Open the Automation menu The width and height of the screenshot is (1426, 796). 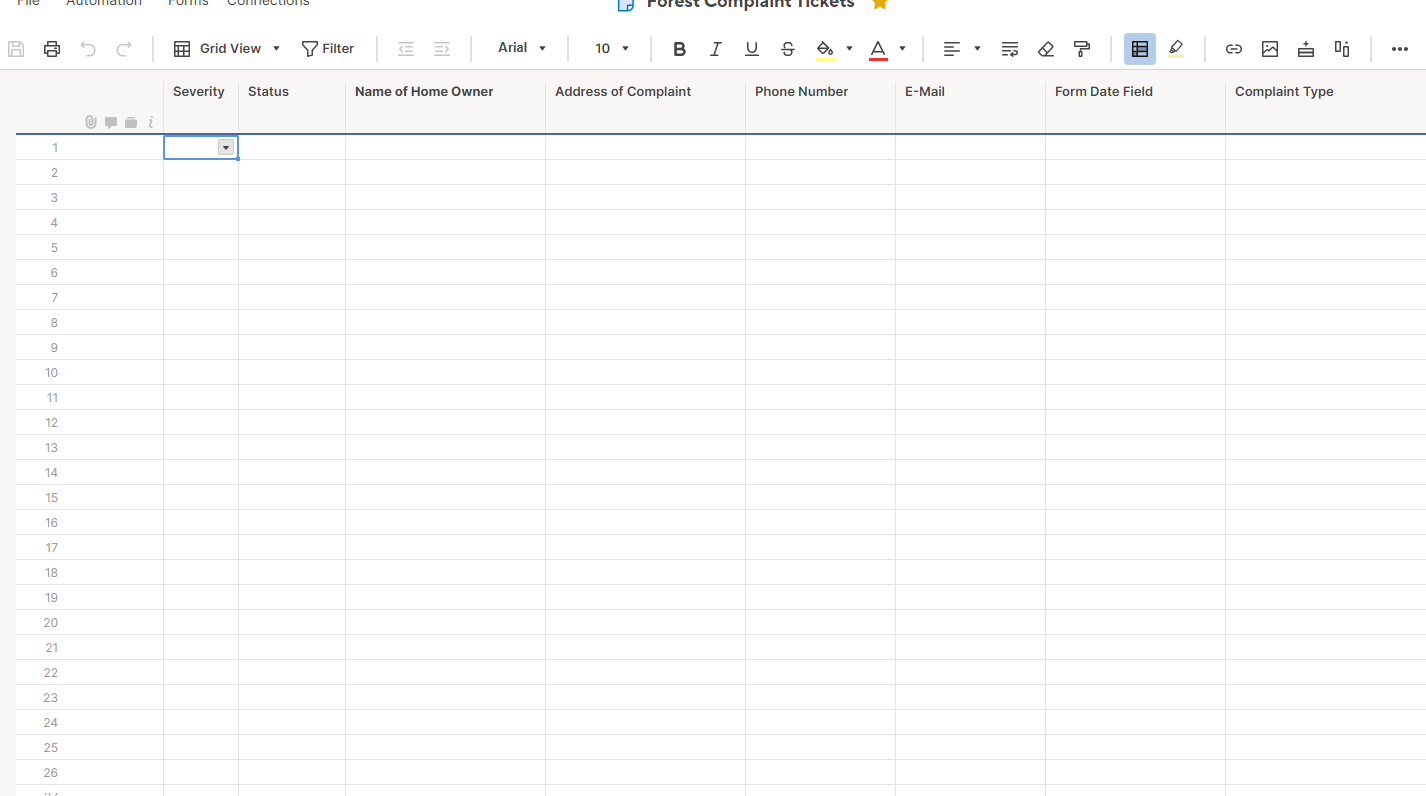point(104,3)
